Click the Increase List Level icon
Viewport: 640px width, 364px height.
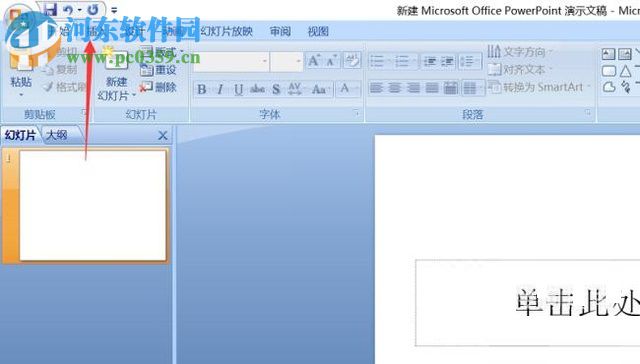tap(447, 62)
